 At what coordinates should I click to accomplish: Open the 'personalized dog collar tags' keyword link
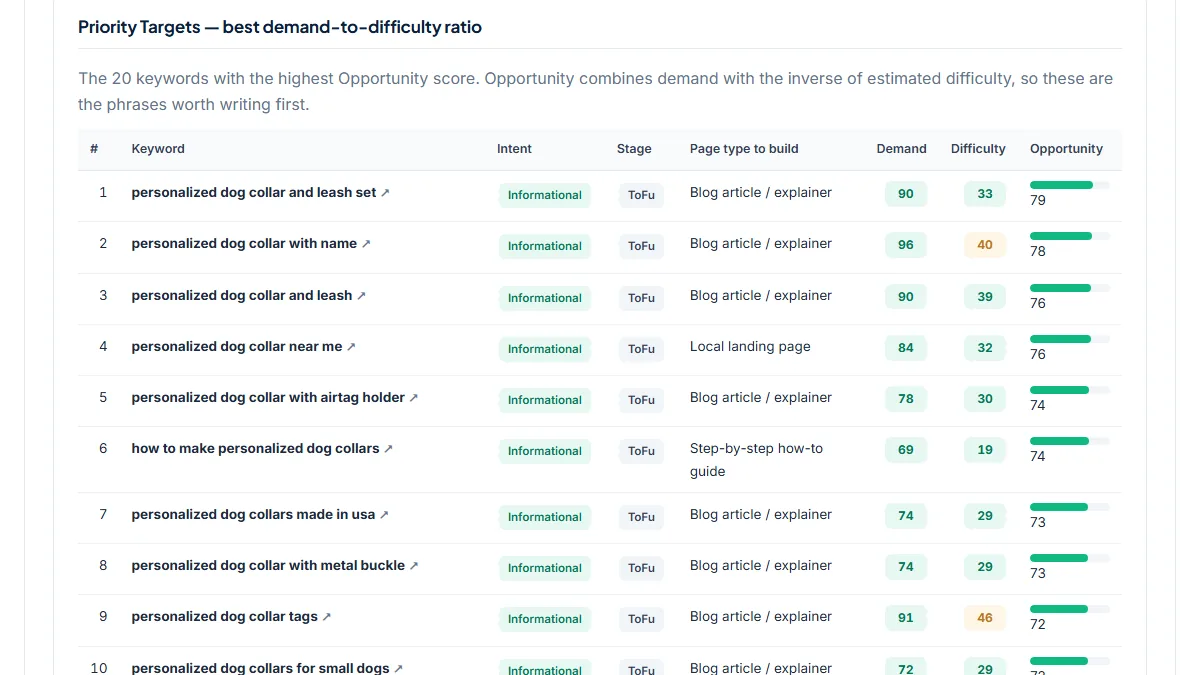tap(224, 616)
